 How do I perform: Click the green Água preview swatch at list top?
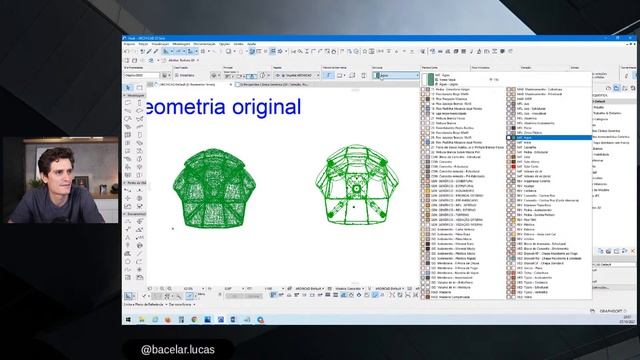pyautogui.click(x=430, y=79)
